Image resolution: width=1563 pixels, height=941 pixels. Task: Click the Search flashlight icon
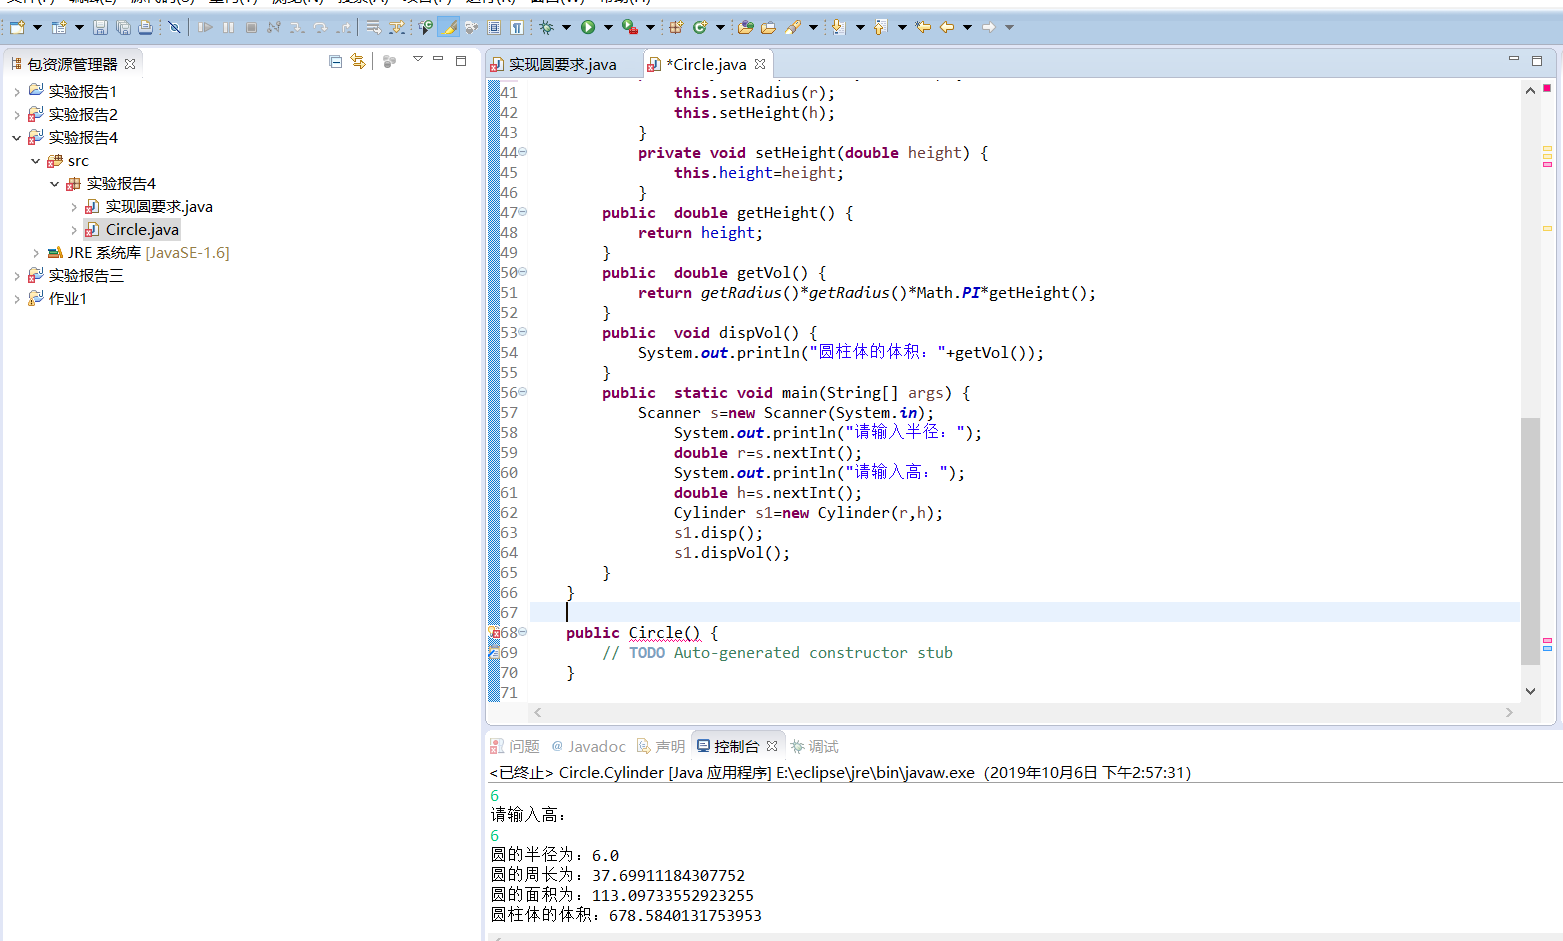[793, 27]
